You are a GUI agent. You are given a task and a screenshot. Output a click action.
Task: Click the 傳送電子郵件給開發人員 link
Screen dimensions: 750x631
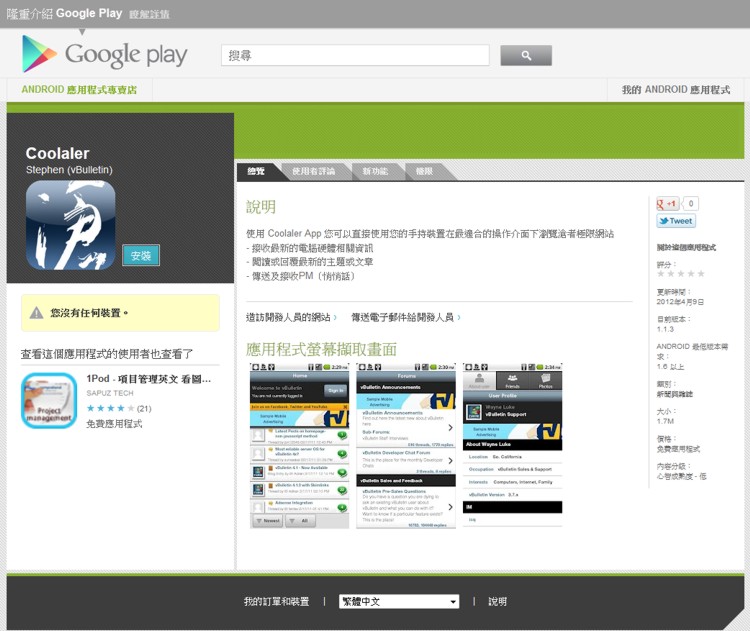(x=402, y=317)
